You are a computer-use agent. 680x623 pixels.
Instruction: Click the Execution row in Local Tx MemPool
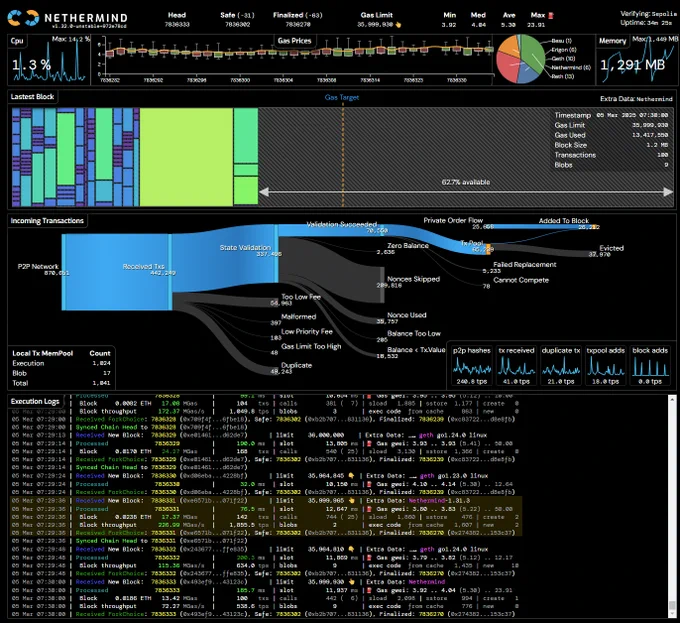(61, 363)
